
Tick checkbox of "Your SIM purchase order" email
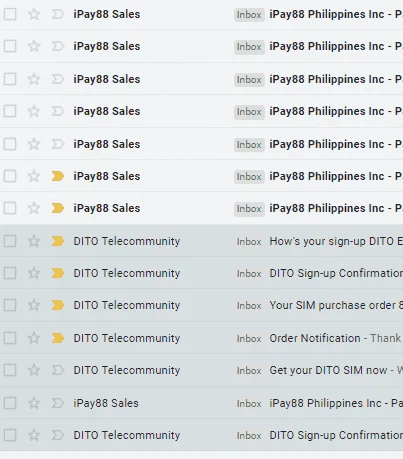(x=10, y=305)
